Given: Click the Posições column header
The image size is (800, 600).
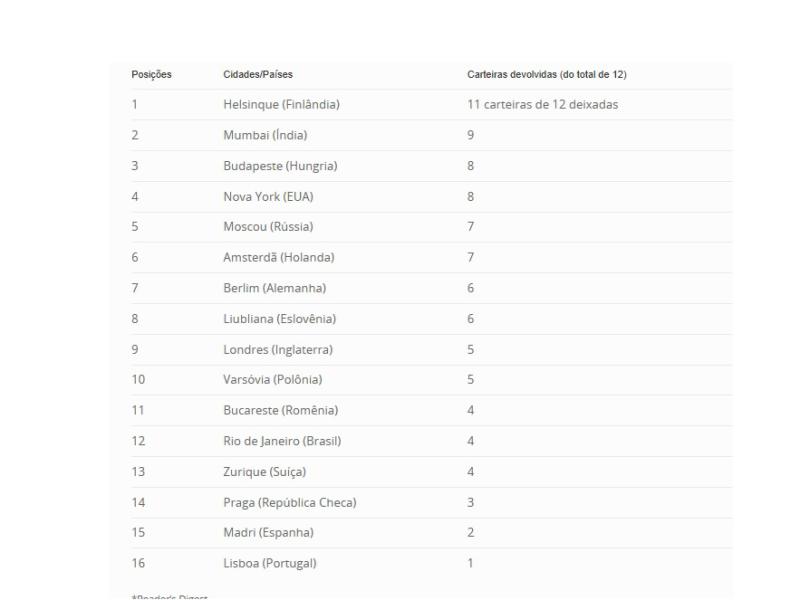Looking at the screenshot, I should [x=152, y=75].
